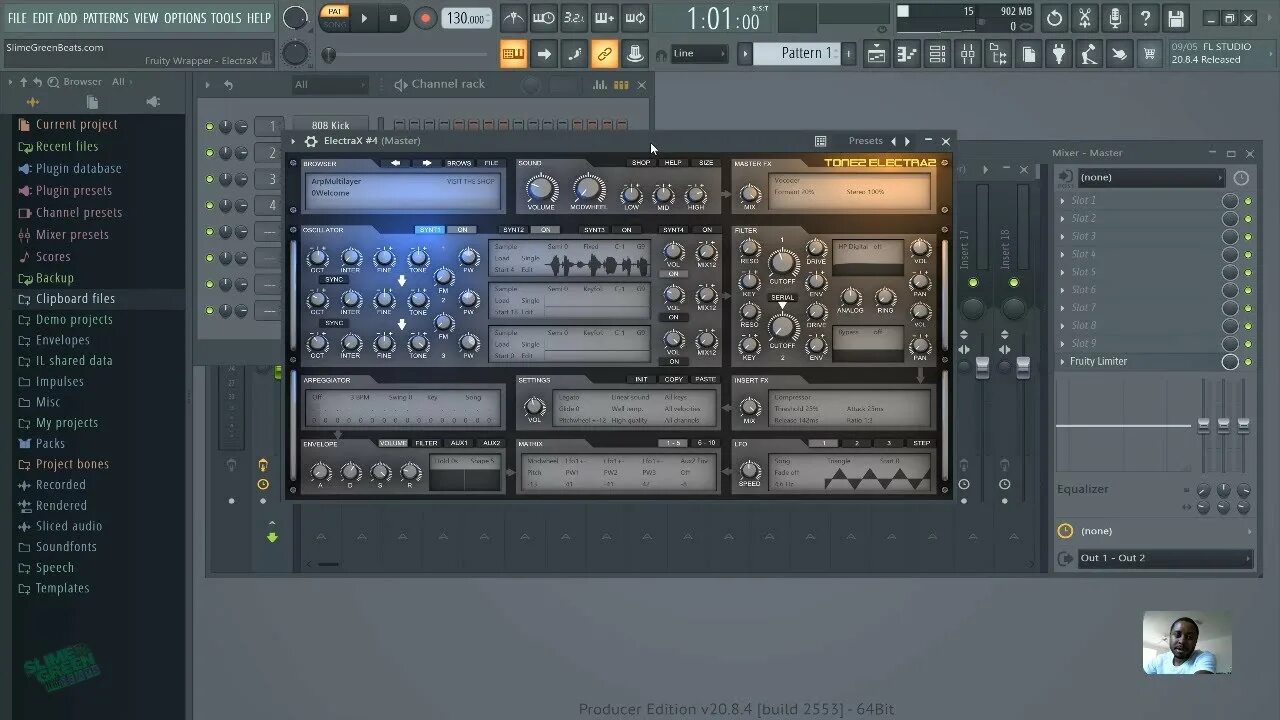Toggle SERIAL filter routing button
1280x720 pixels.
coord(782,298)
